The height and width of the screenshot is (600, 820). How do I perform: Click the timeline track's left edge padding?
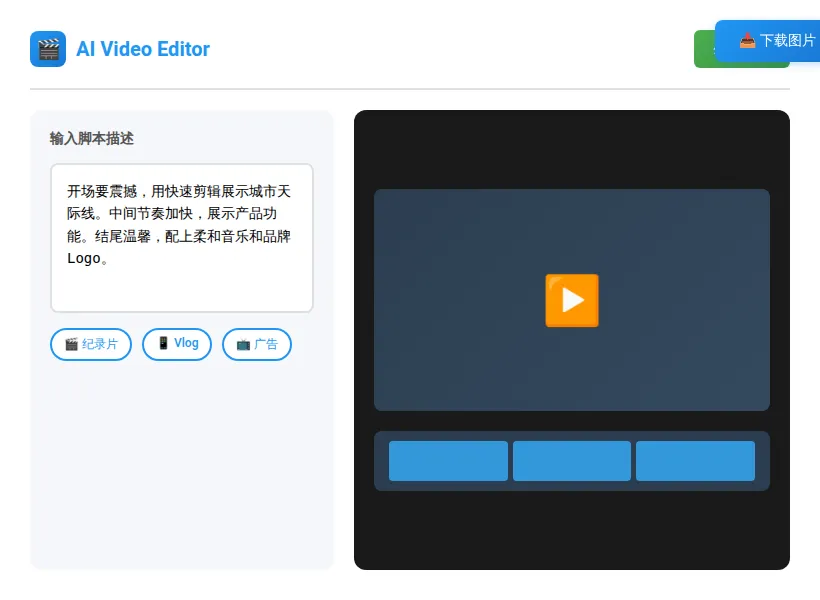tap(381, 461)
